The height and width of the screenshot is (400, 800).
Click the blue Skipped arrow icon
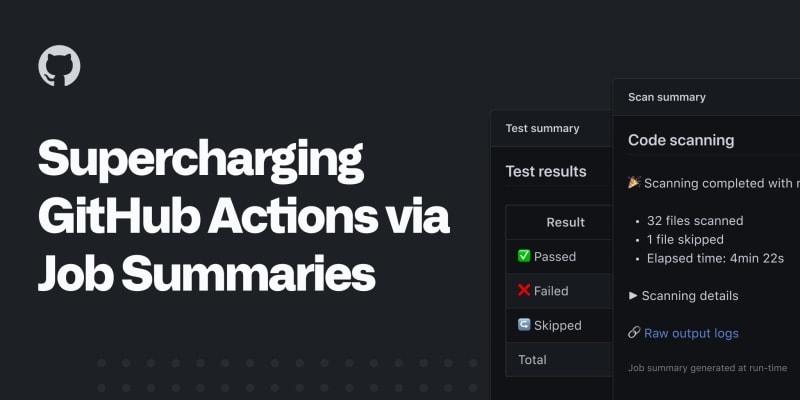coord(524,325)
